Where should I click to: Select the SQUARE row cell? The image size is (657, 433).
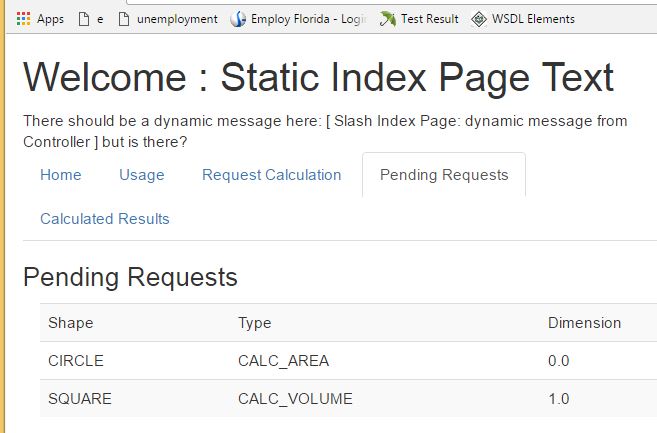click(x=79, y=399)
